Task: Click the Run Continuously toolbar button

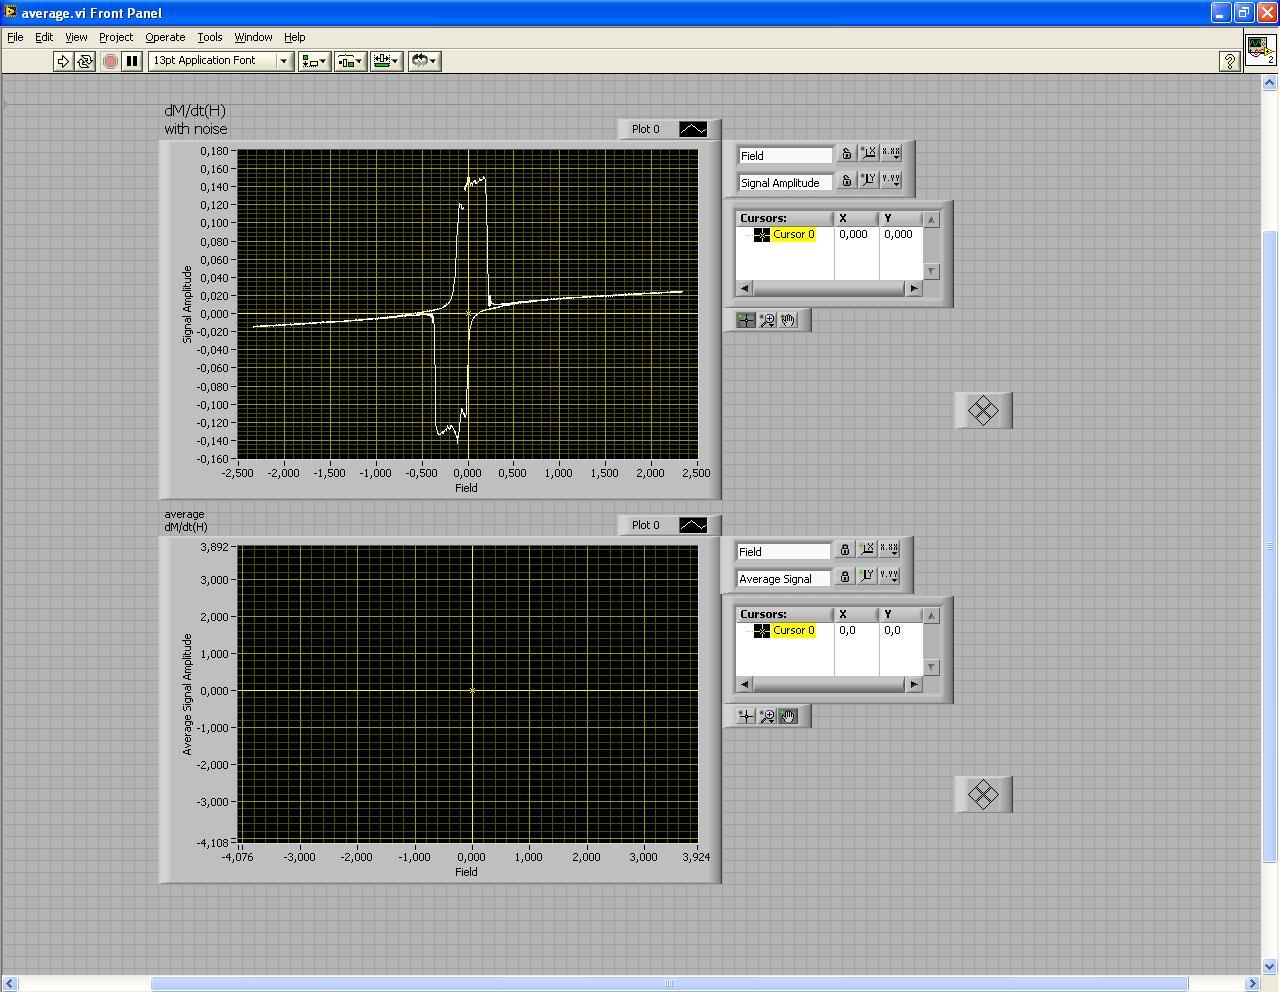Action: point(85,61)
